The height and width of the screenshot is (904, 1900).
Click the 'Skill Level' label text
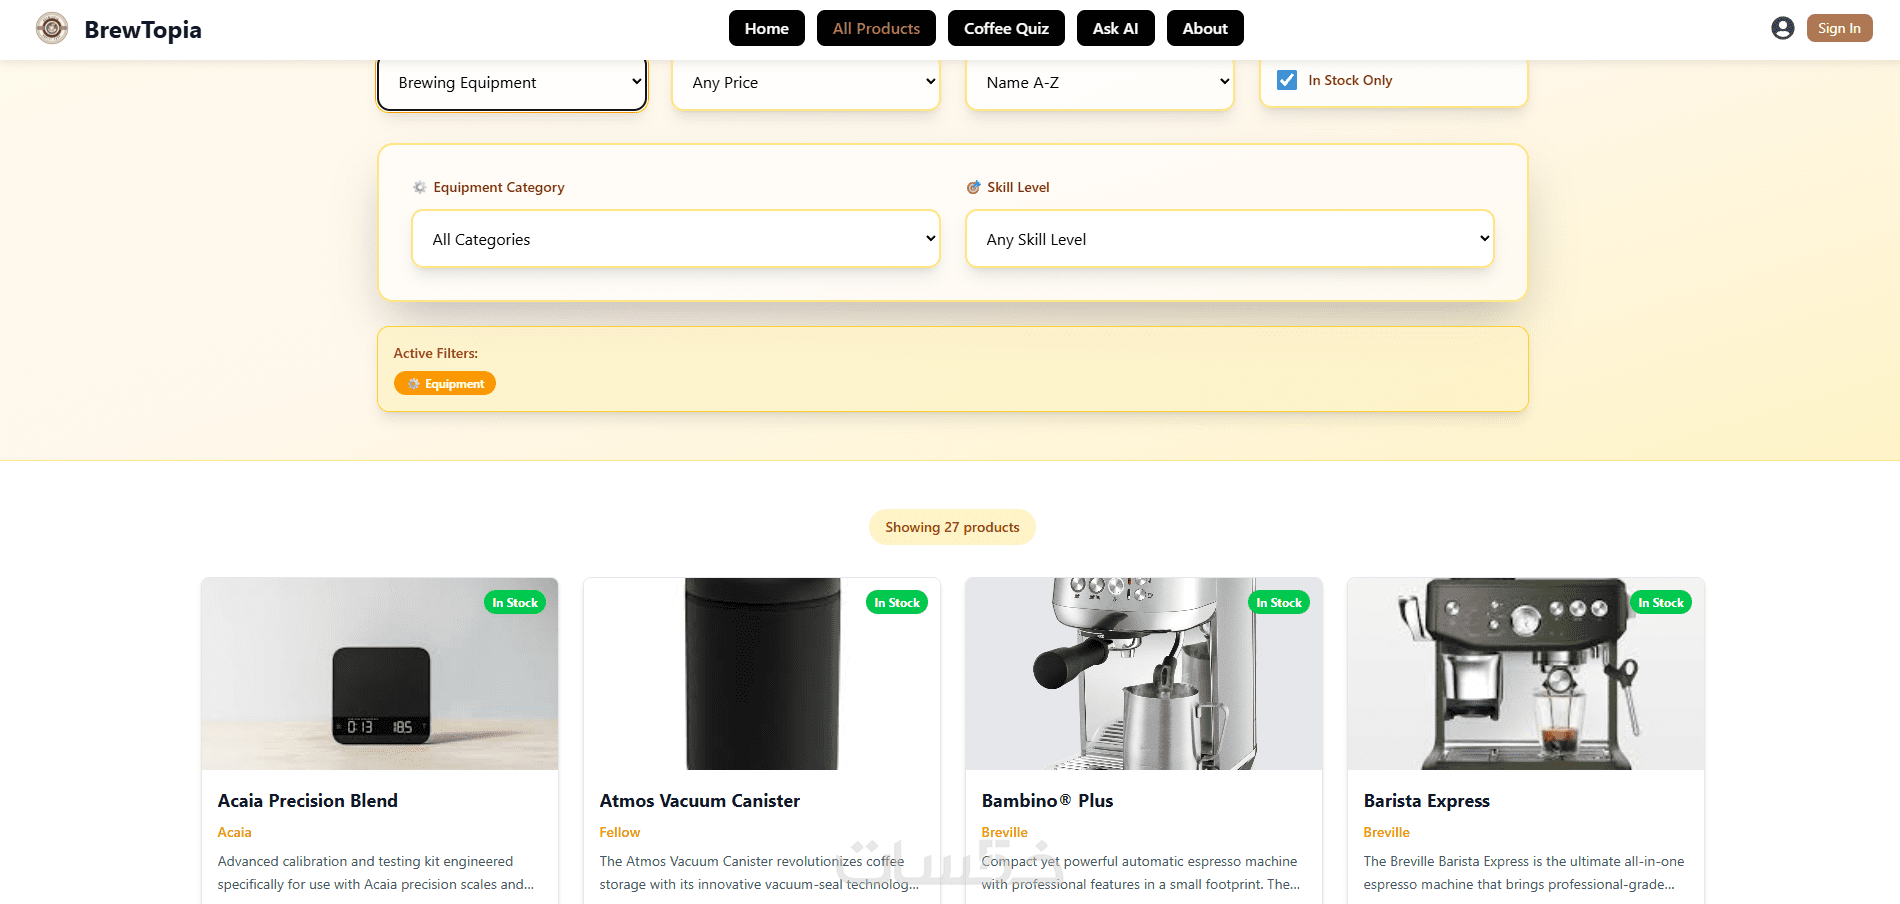[x=1018, y=187]
